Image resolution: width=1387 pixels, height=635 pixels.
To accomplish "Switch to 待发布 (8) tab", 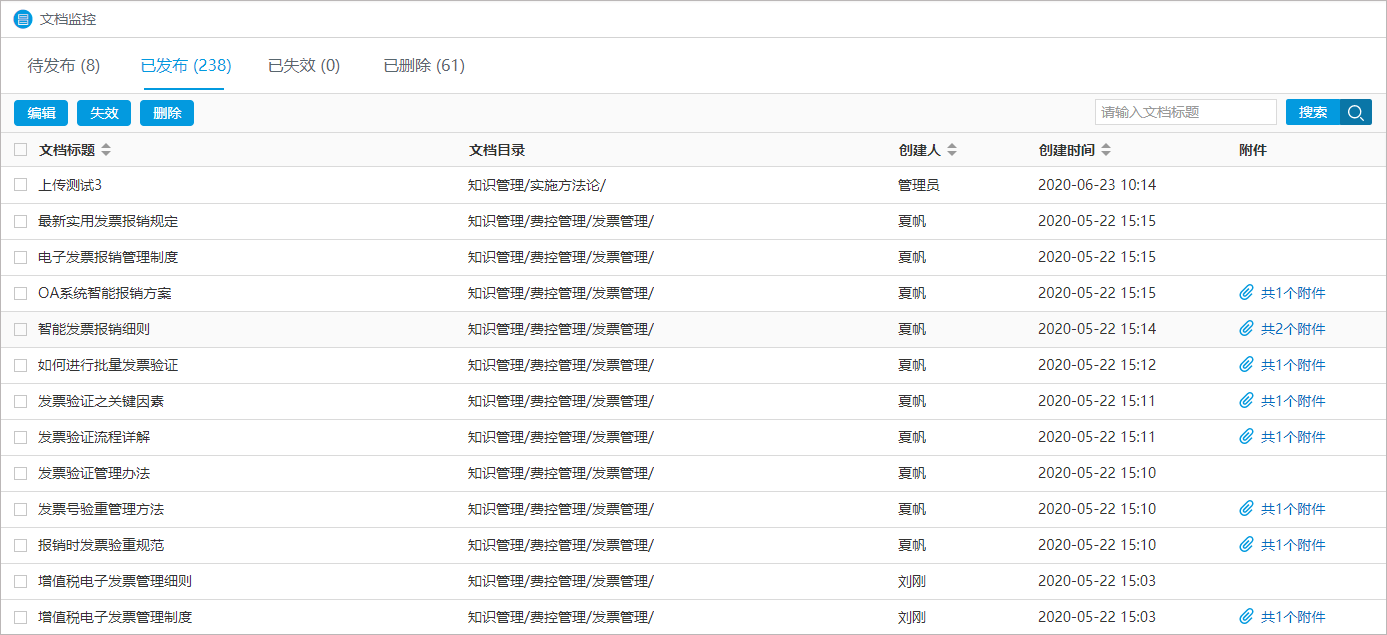I will 64,66.
